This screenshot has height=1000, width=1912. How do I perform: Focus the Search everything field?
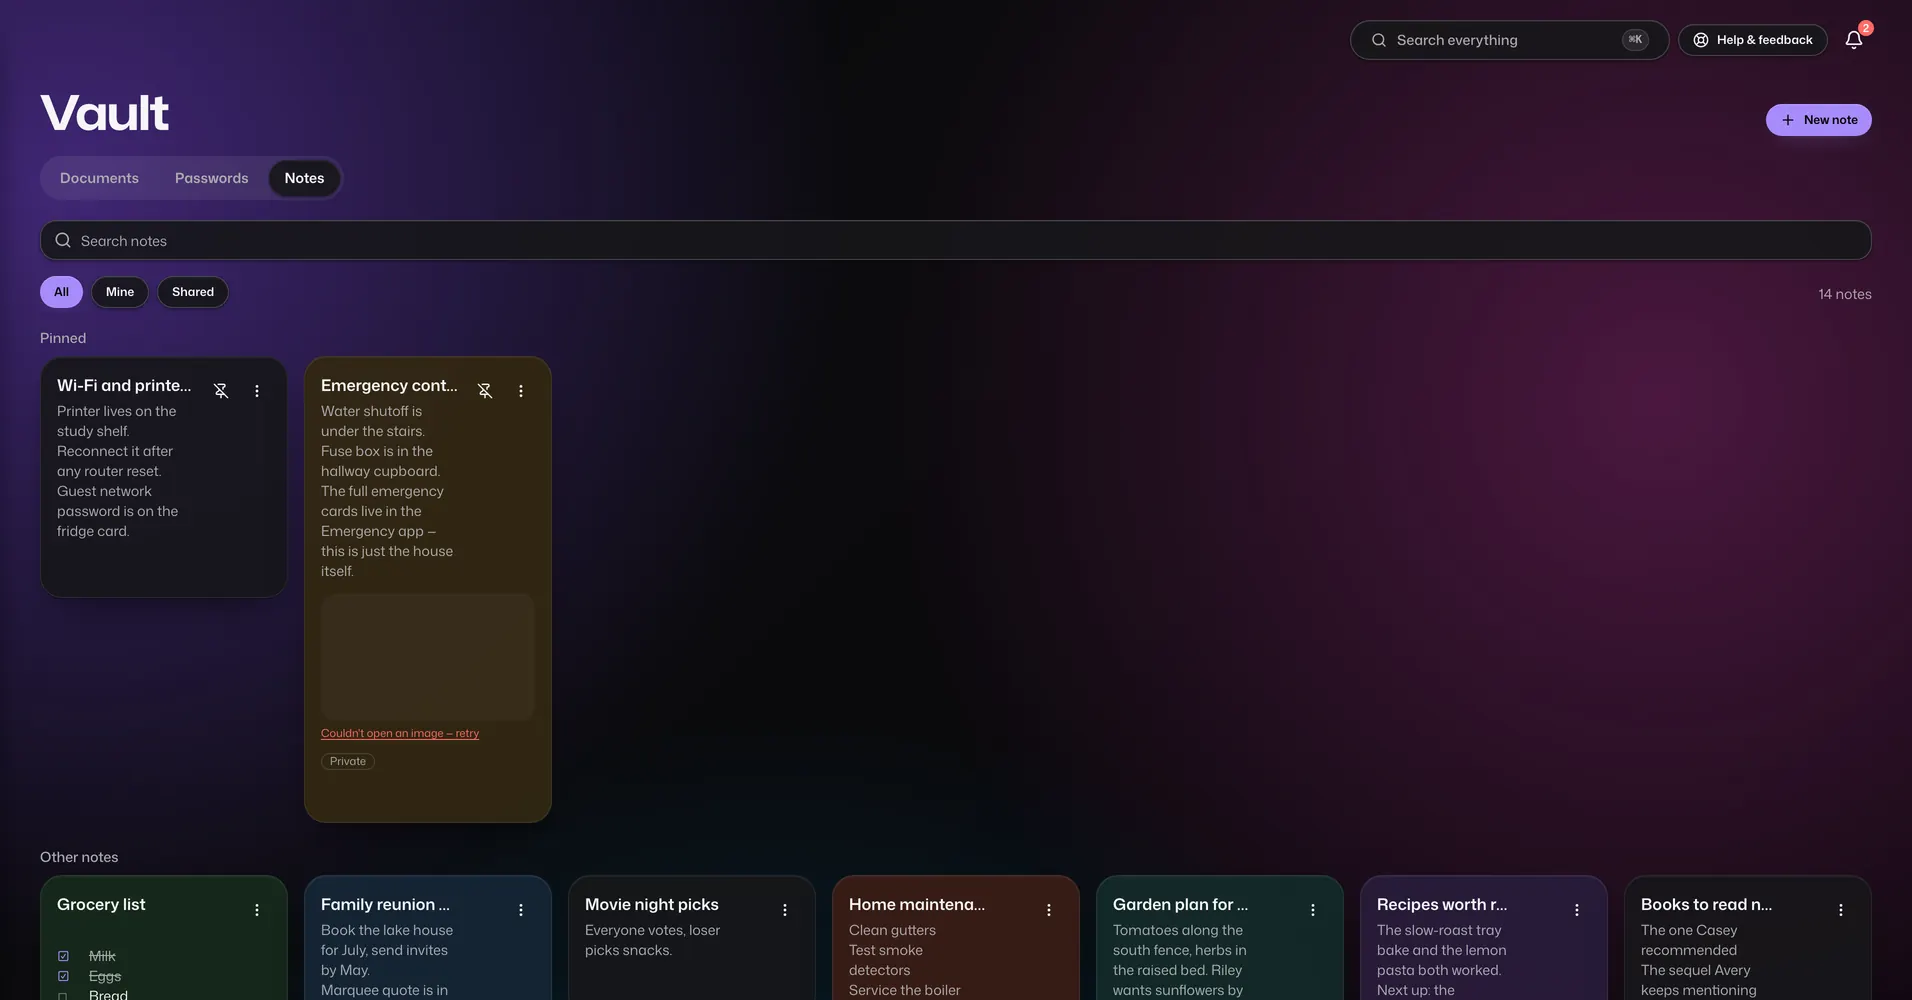click(x=1509, y=40)
